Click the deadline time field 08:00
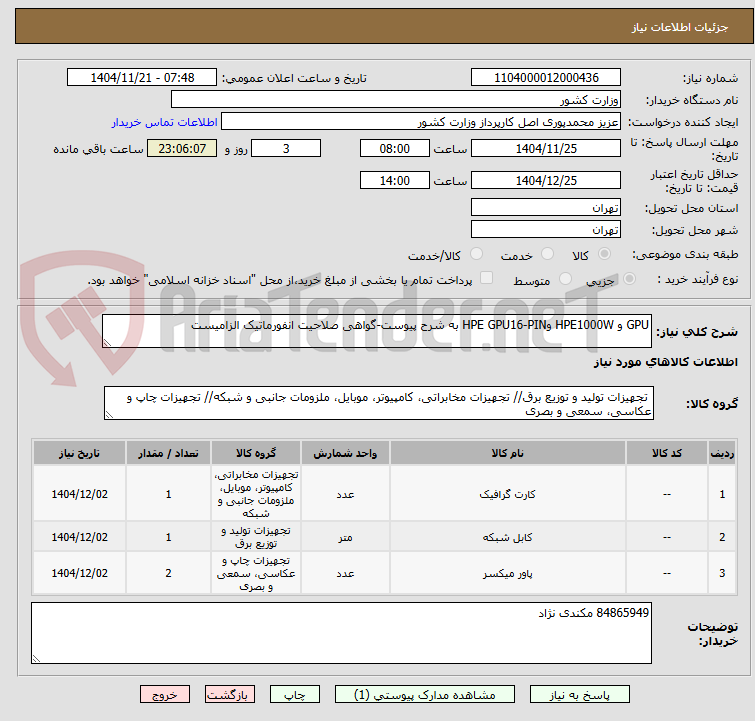 pyautogui.click(x=394, y=148)
